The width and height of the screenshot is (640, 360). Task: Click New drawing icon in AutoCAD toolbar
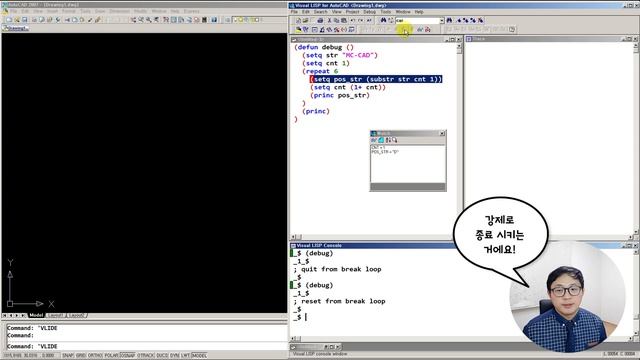pyautogui.click(x=9, y=20)
